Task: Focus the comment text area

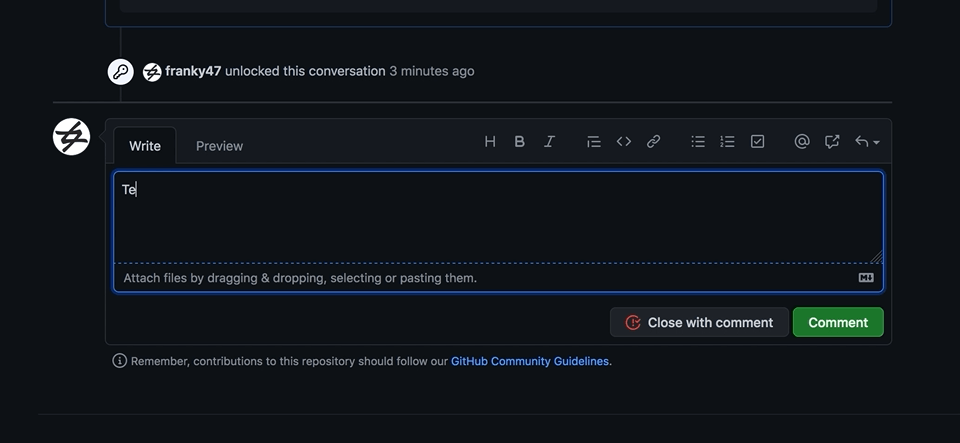Action: click(498, 218)
